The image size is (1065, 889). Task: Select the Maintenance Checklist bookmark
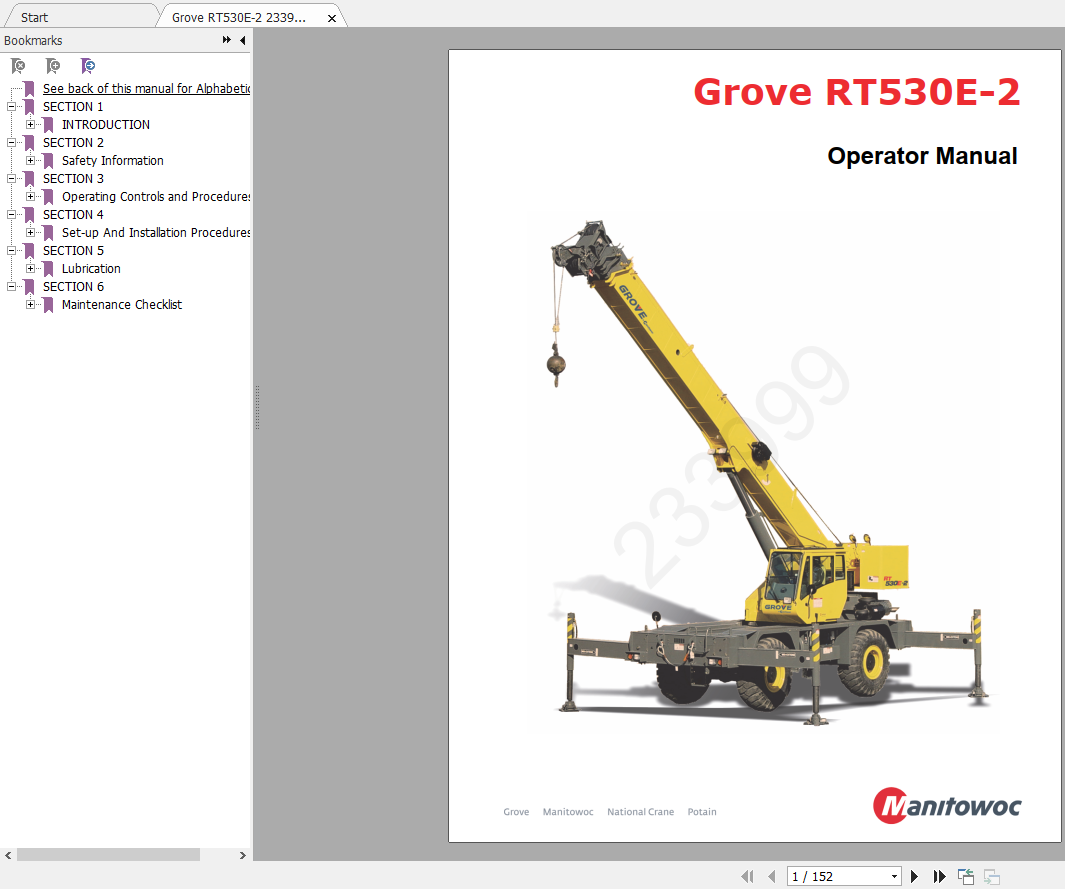point(121,305)
